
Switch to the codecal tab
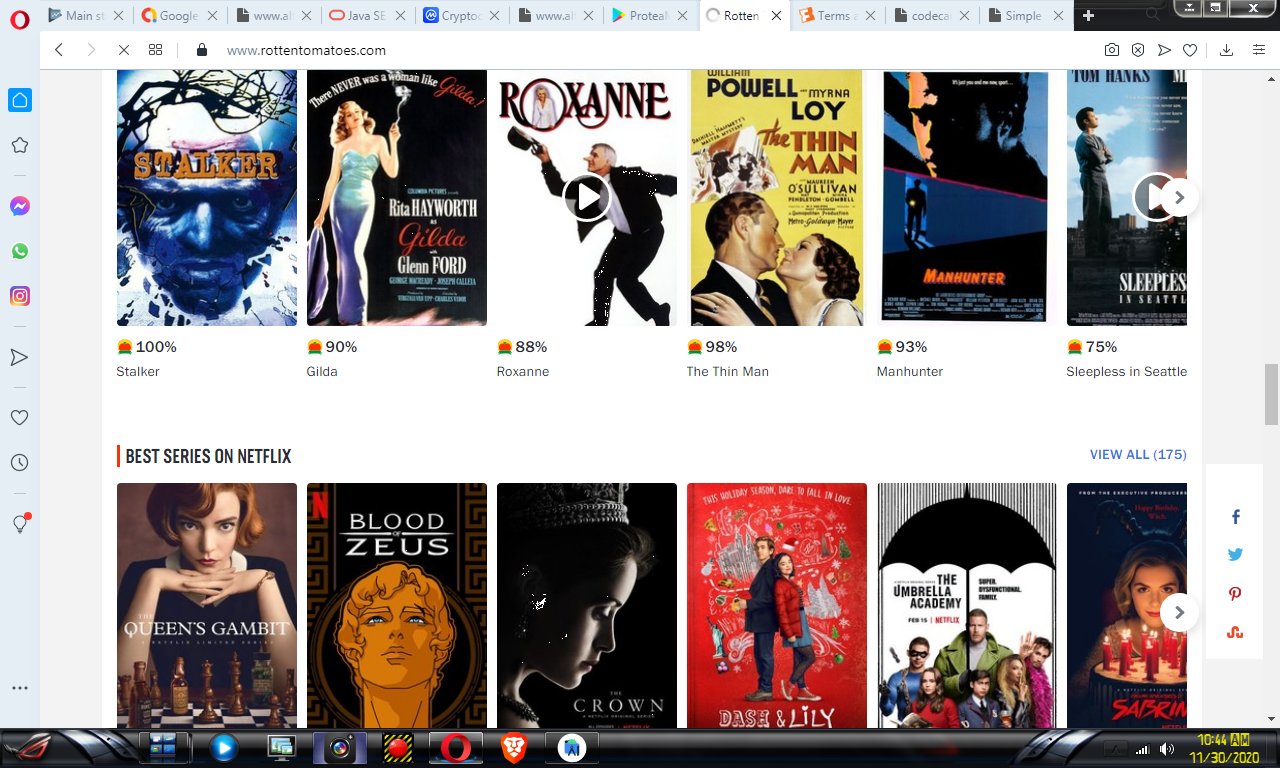(x=932, y=16)
